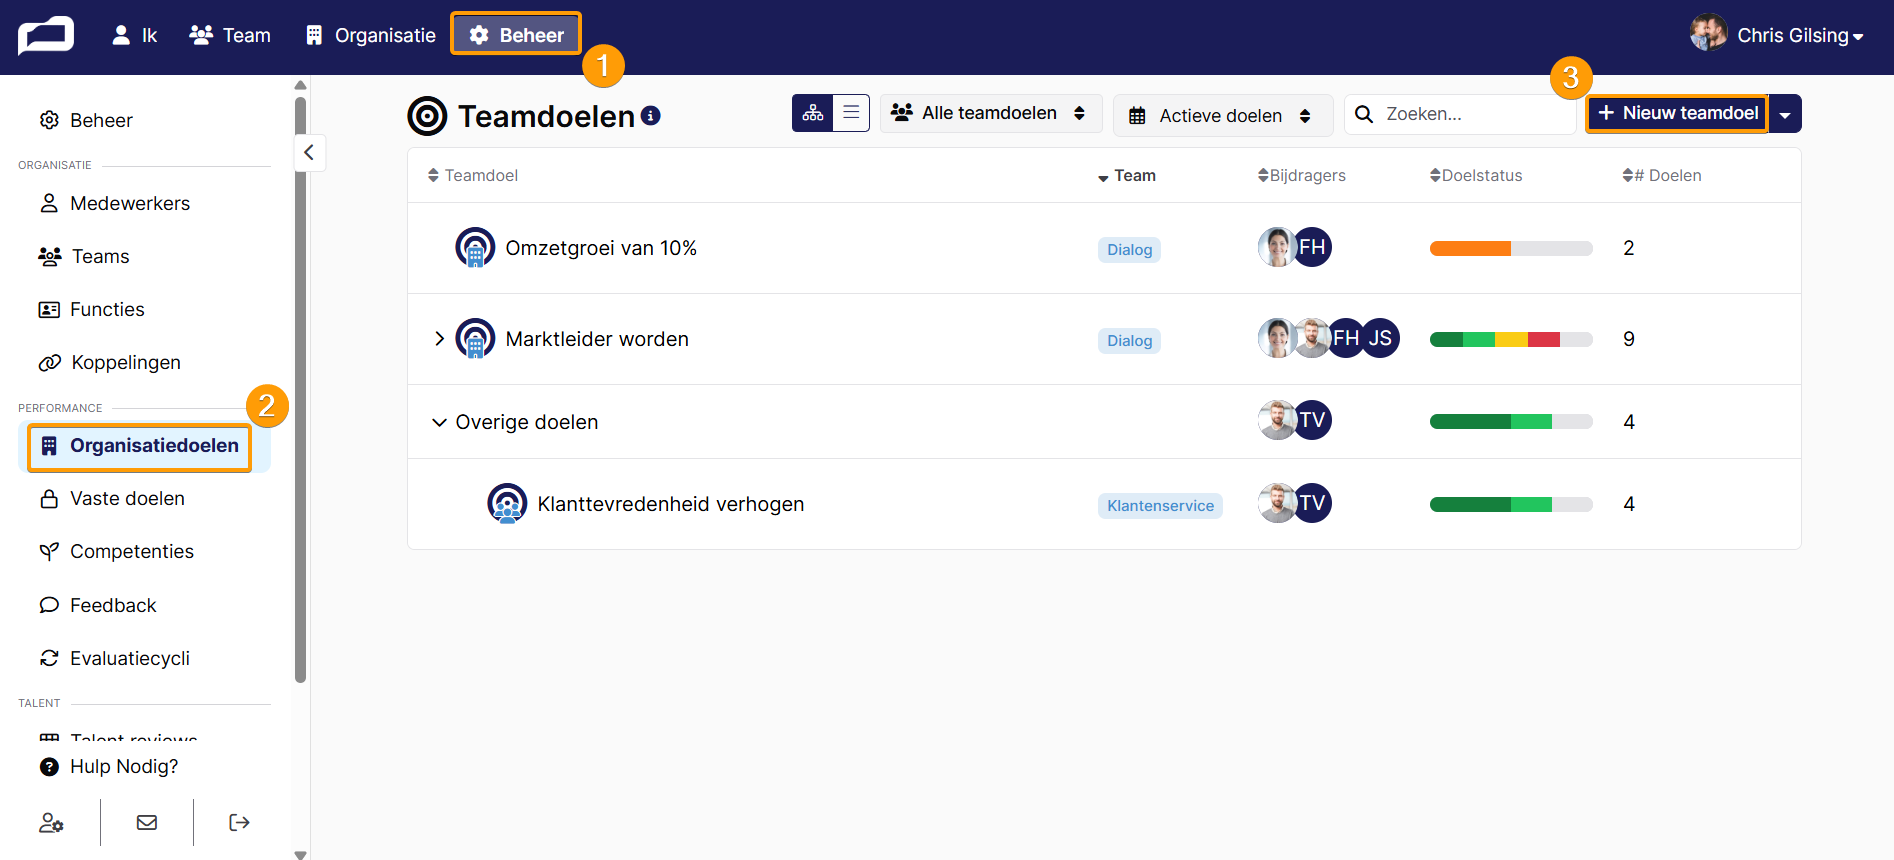The height and width of the screenshot is (860, 1894).
Task: Click the Dialog tag on Omzetgroei row
Action: pyautogui.click(x=1130, y=250)
